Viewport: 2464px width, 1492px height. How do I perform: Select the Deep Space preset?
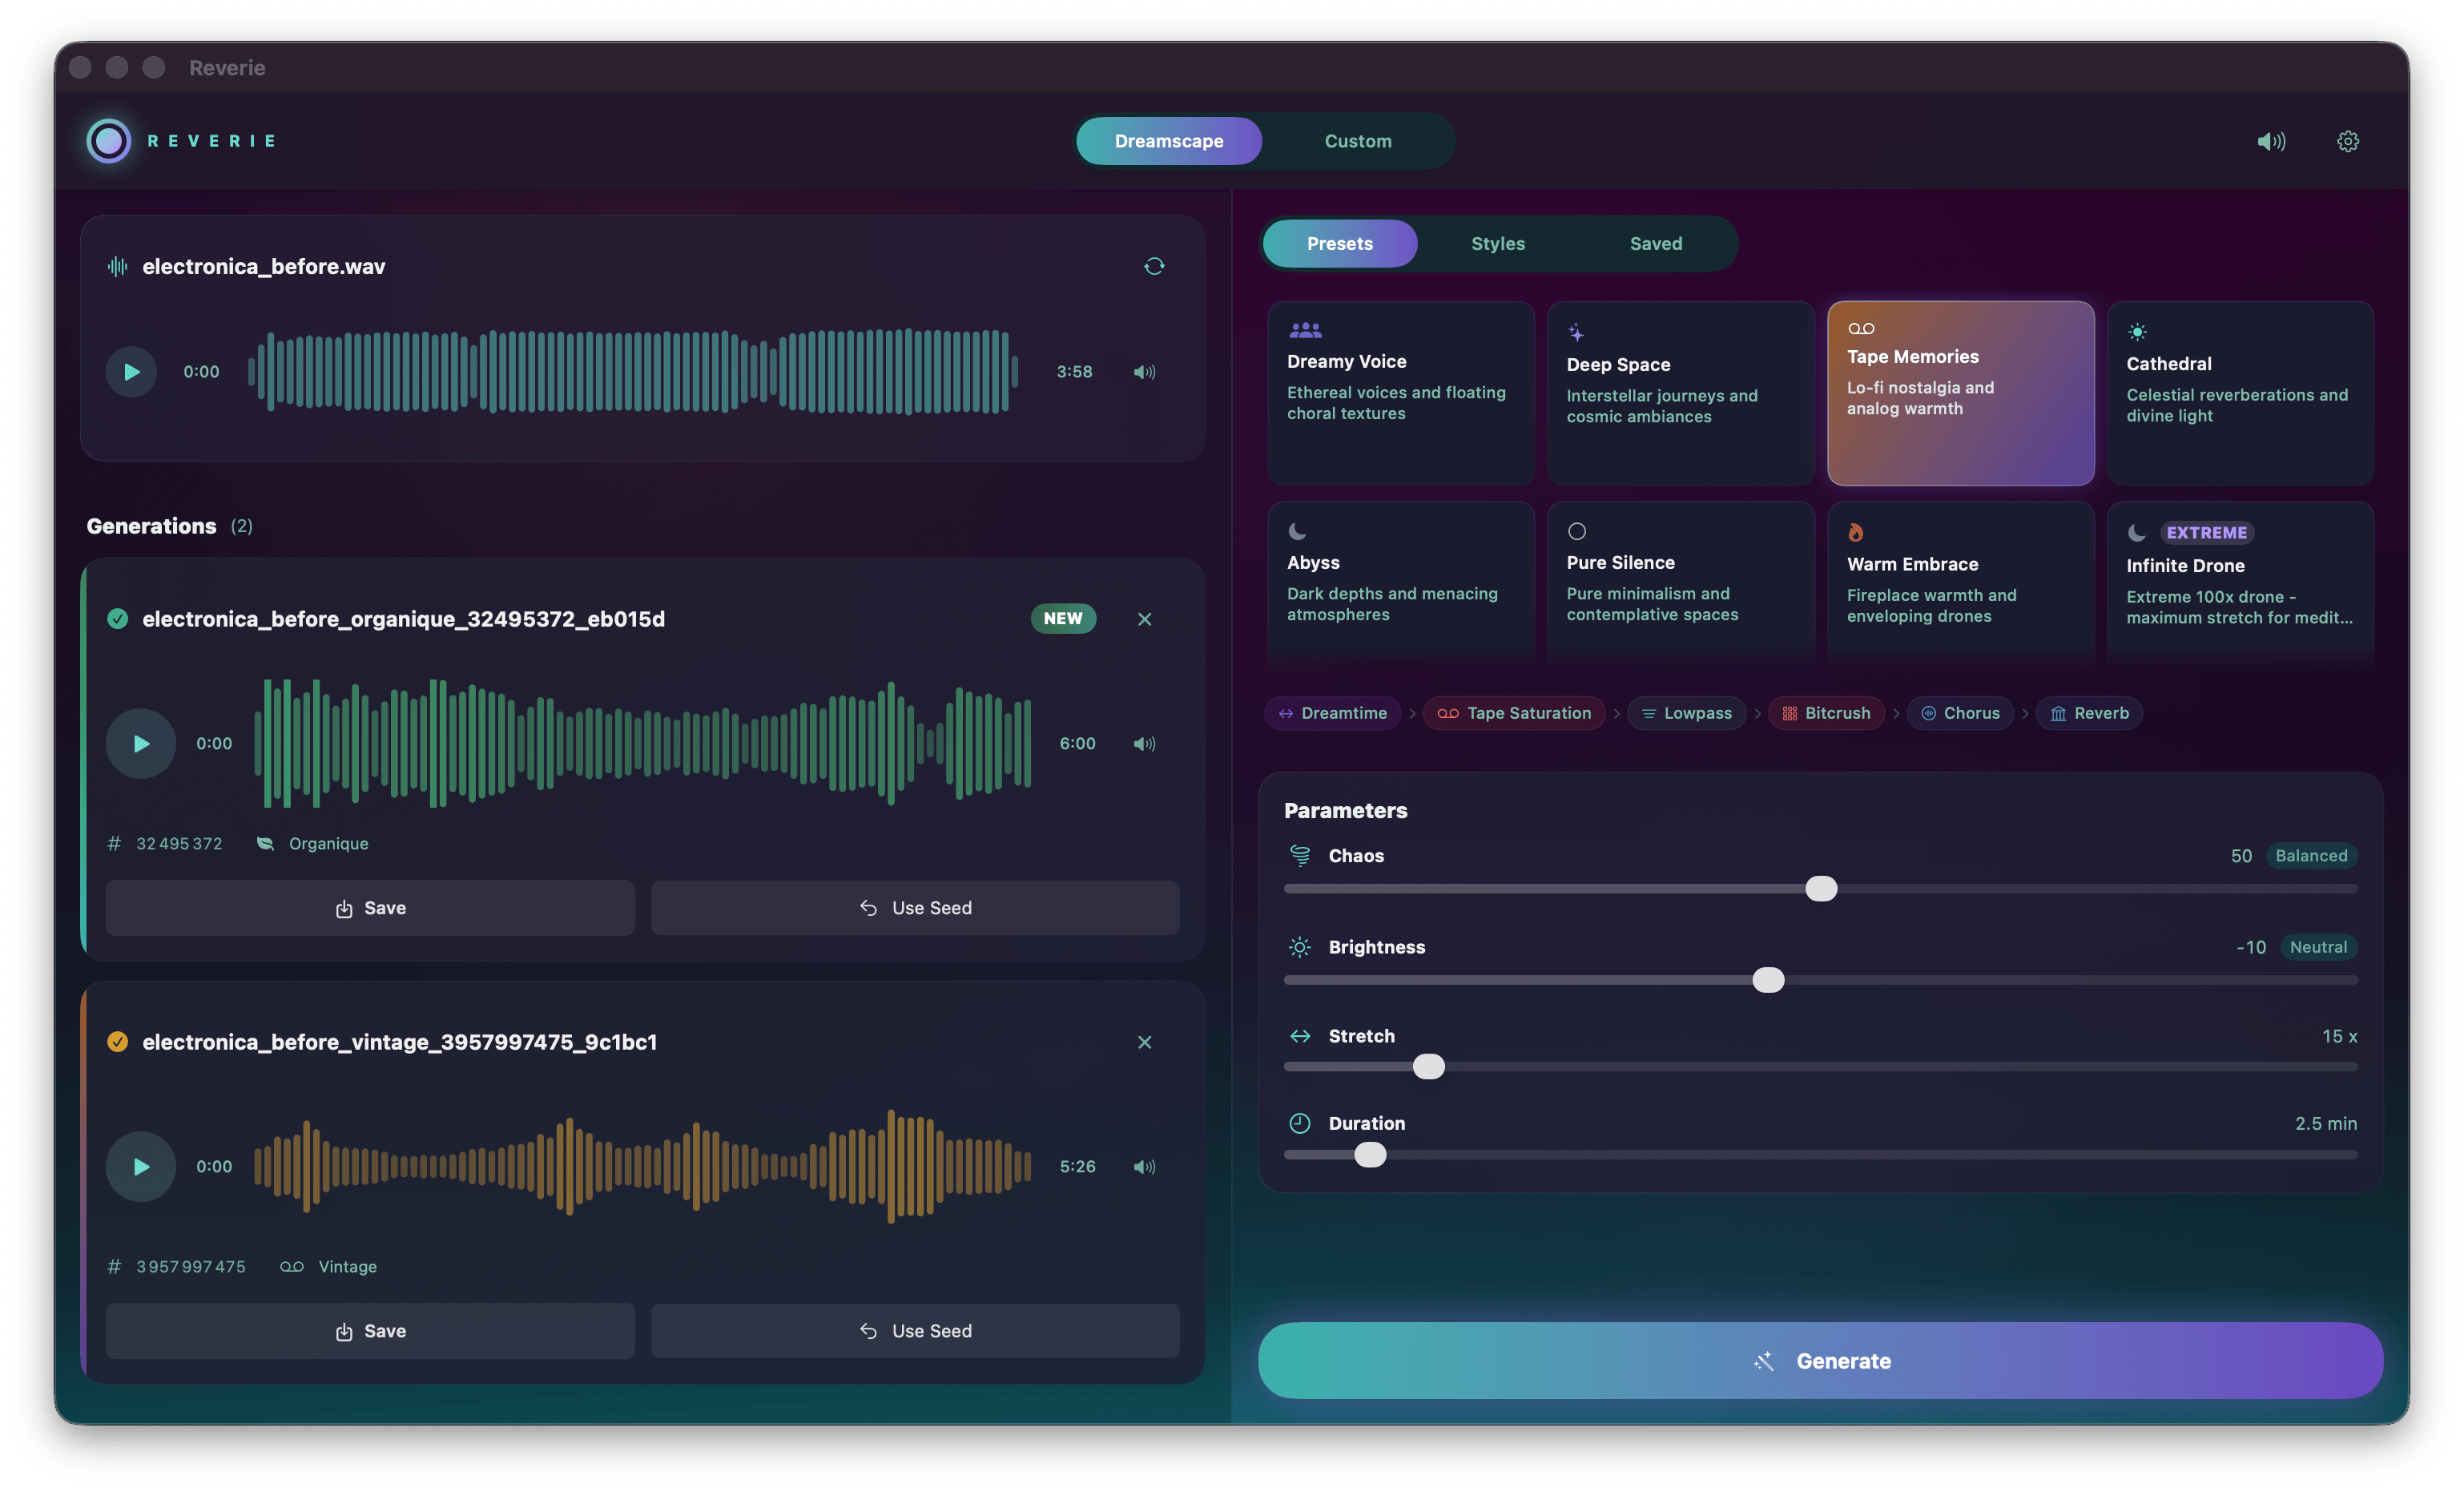pyautogui.click(x=1680, y=393)
